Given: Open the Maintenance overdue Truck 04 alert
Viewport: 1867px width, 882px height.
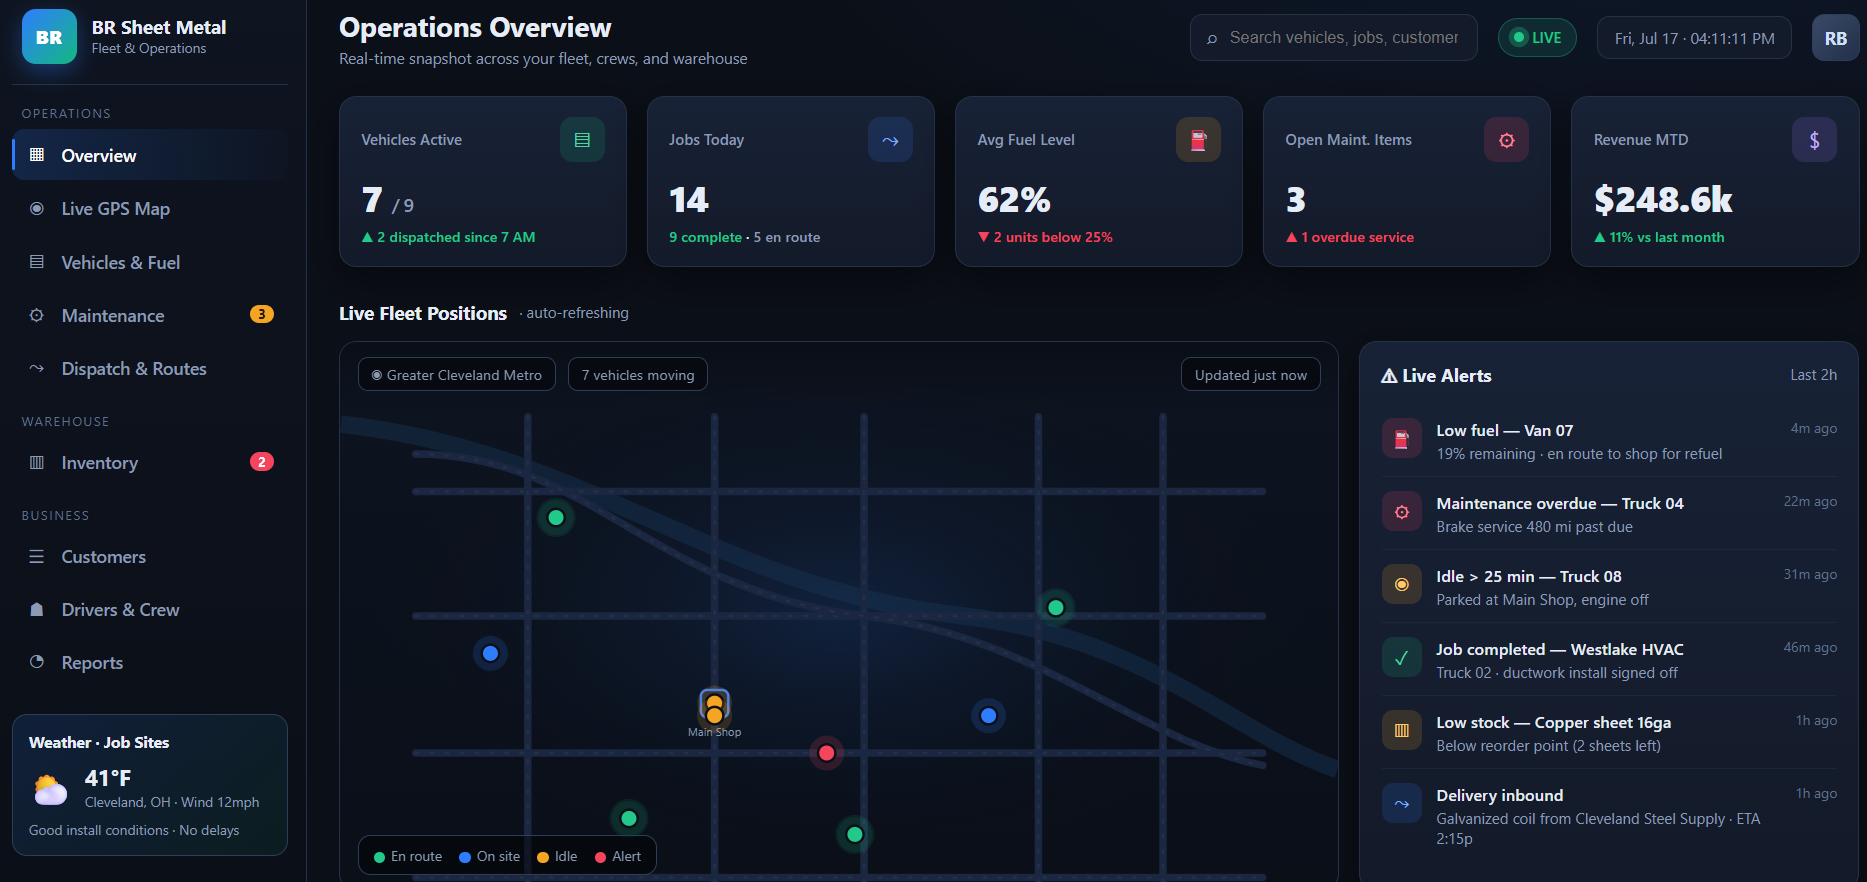Looking at the screenshot, I should pyautogui.click(x=1609, y=514).
